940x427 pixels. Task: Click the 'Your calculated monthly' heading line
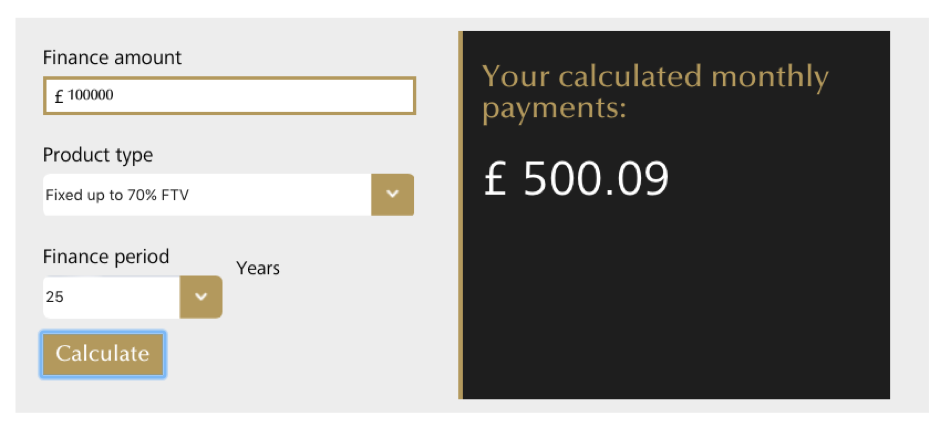(655, 76)
